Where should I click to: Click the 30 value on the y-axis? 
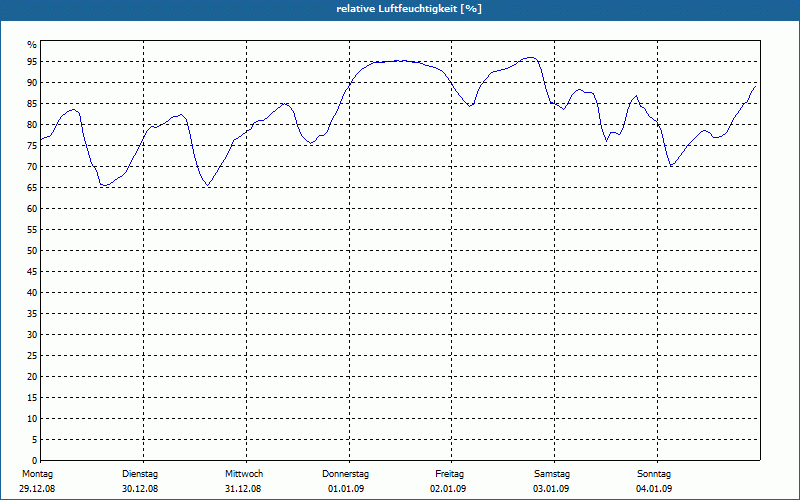coord(32,335)
